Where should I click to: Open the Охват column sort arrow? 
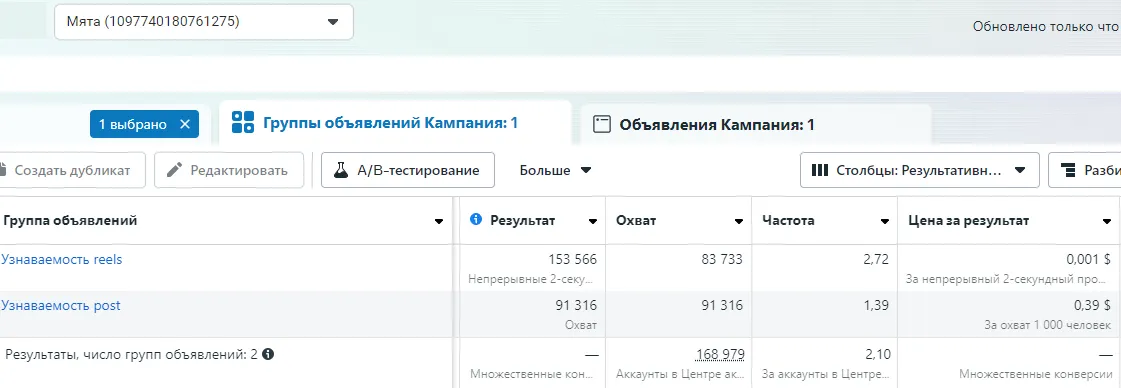739,222
